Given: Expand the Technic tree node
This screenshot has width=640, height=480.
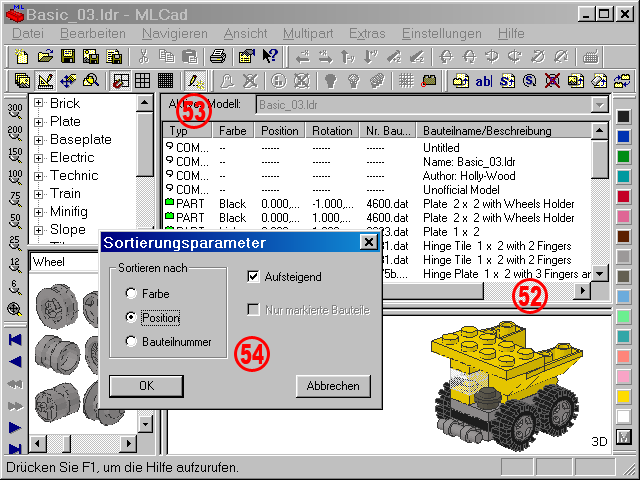Looking at the screenshot, I should 38,176.
